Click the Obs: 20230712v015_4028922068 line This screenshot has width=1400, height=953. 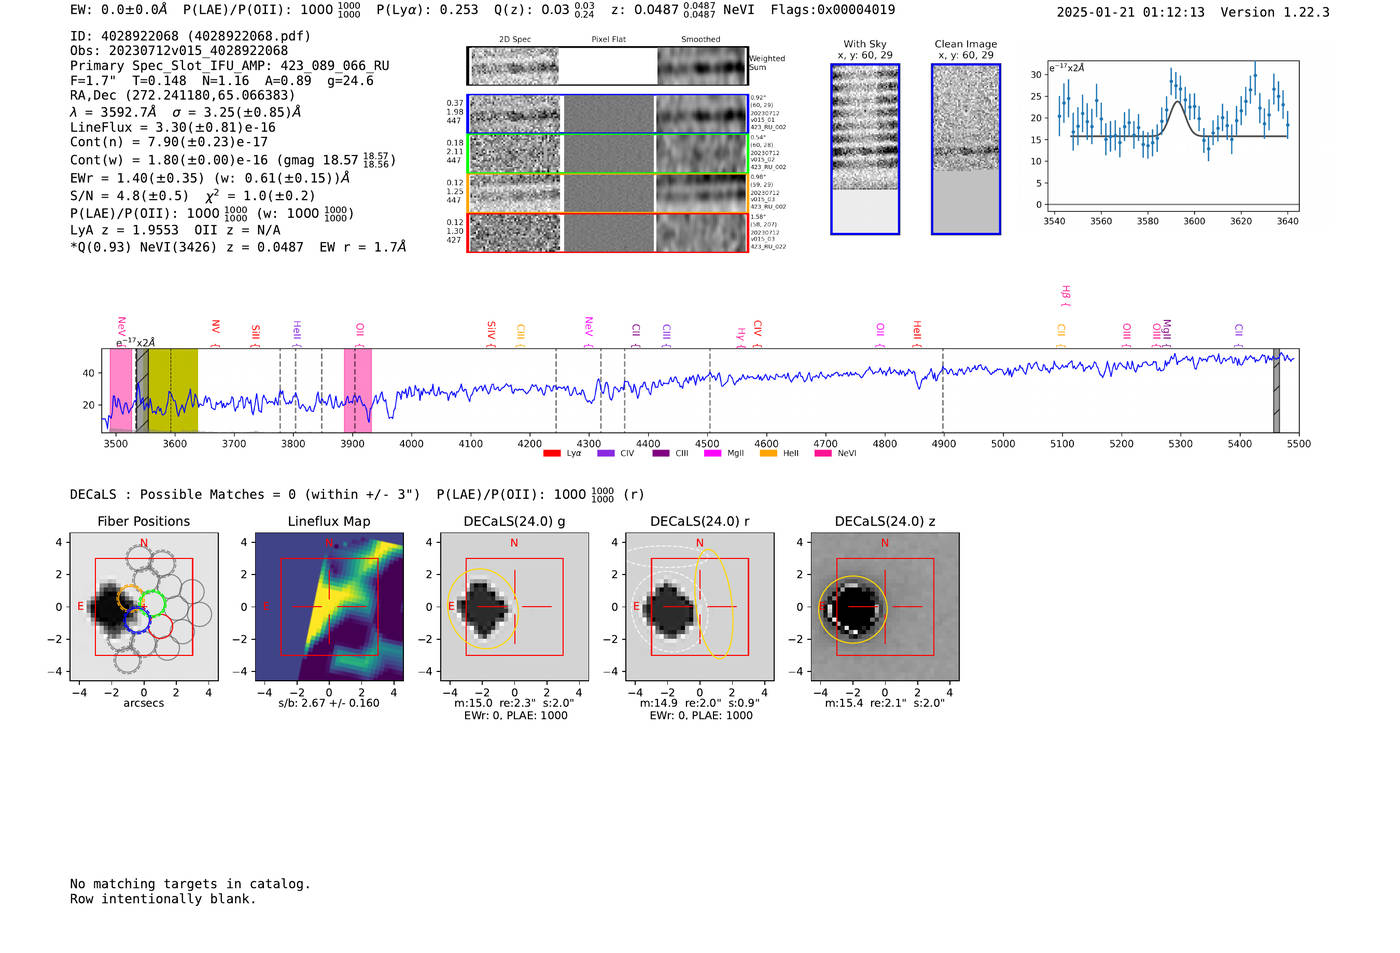coord(179,51)
